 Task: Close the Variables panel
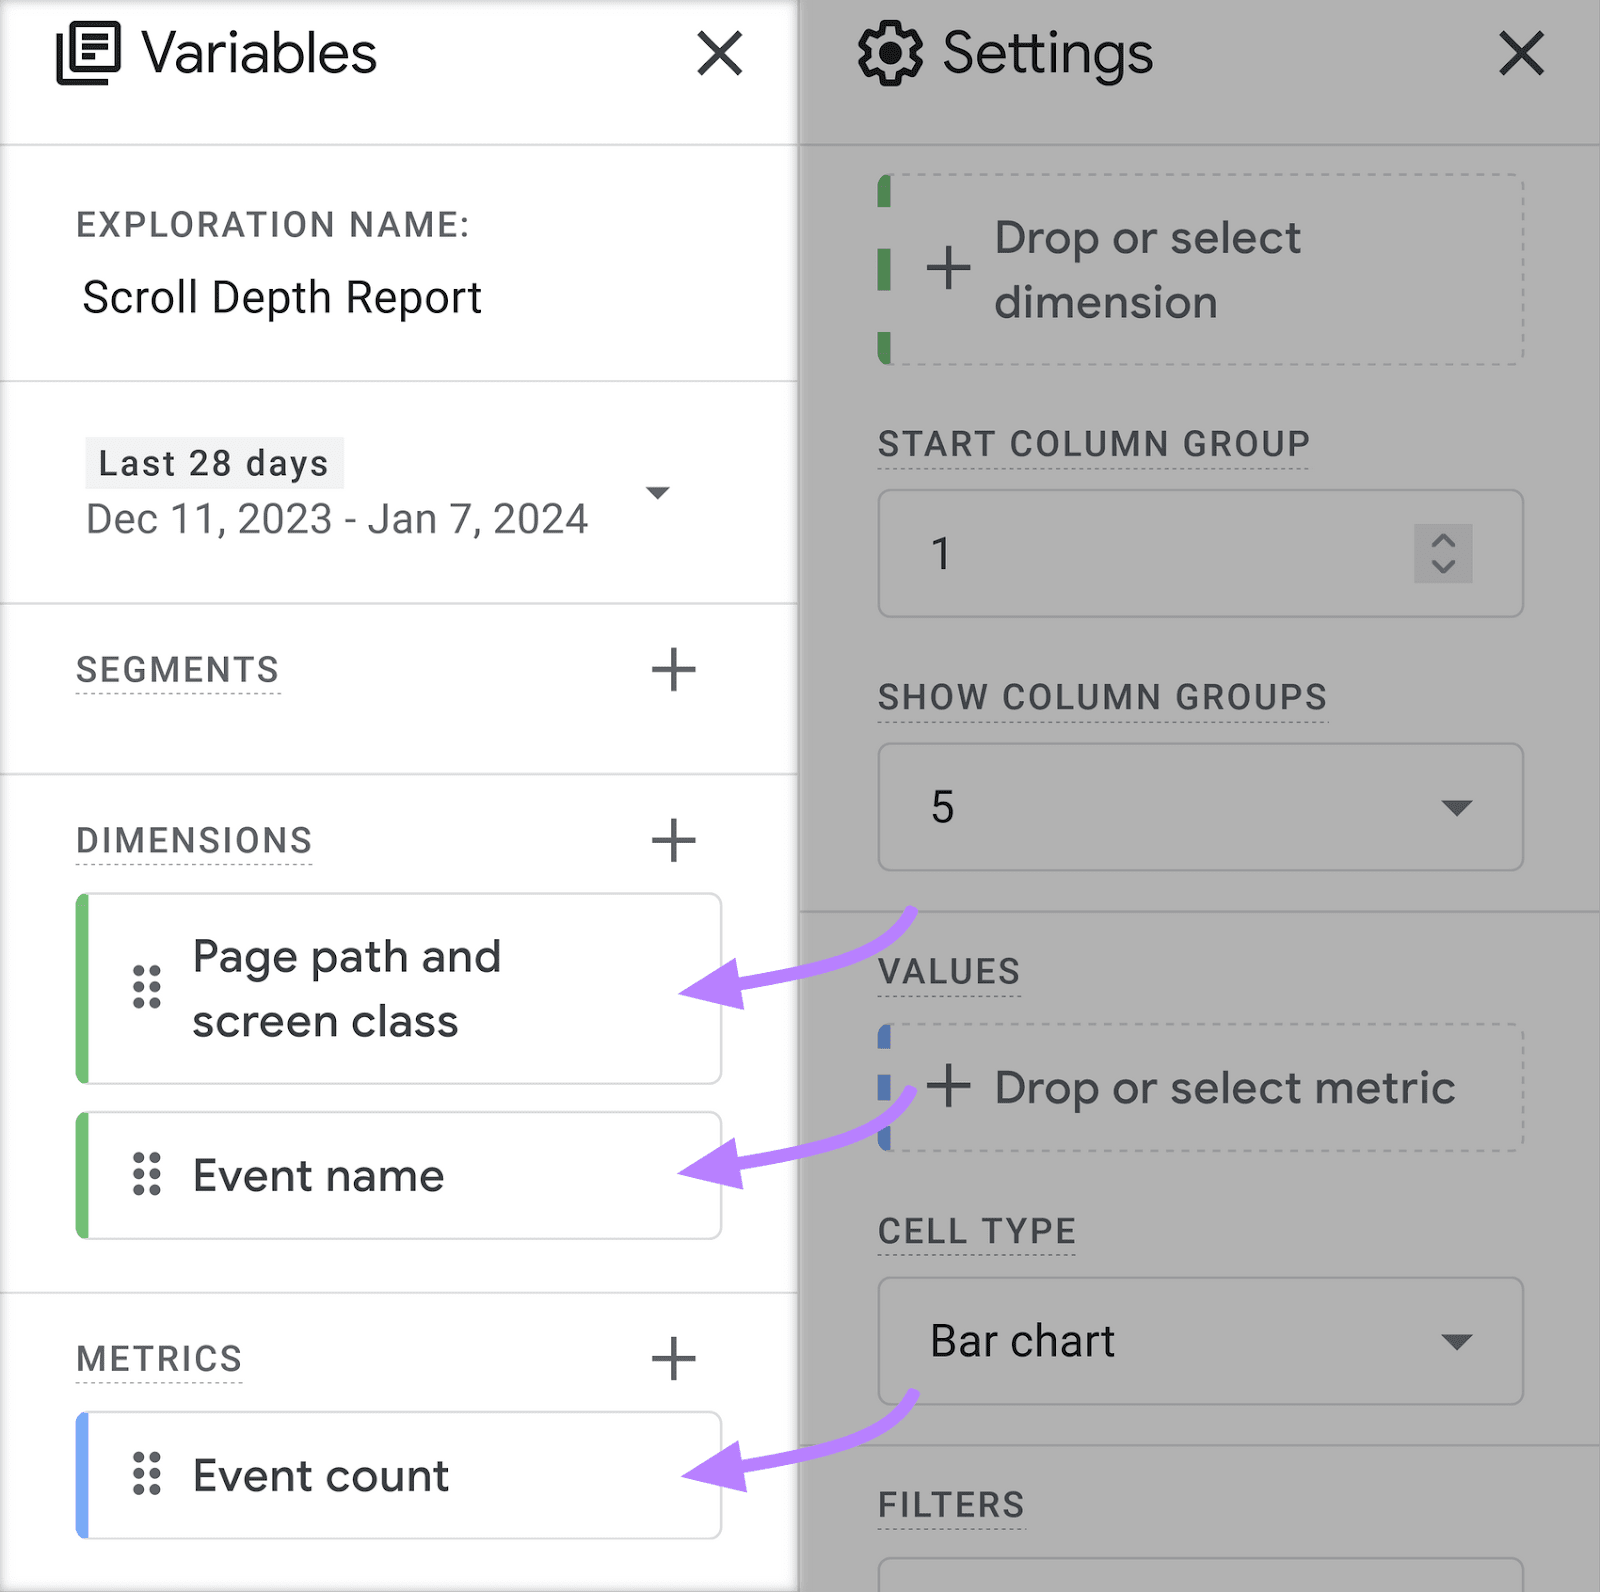[719, 55]
